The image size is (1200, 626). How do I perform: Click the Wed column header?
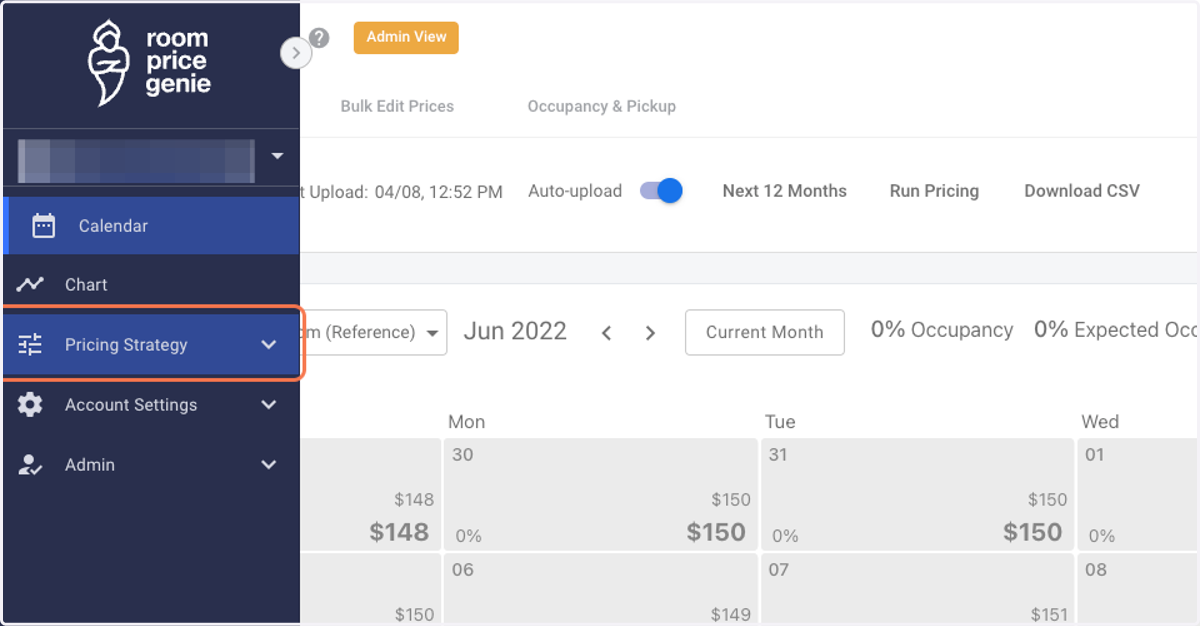(1100, 422)
